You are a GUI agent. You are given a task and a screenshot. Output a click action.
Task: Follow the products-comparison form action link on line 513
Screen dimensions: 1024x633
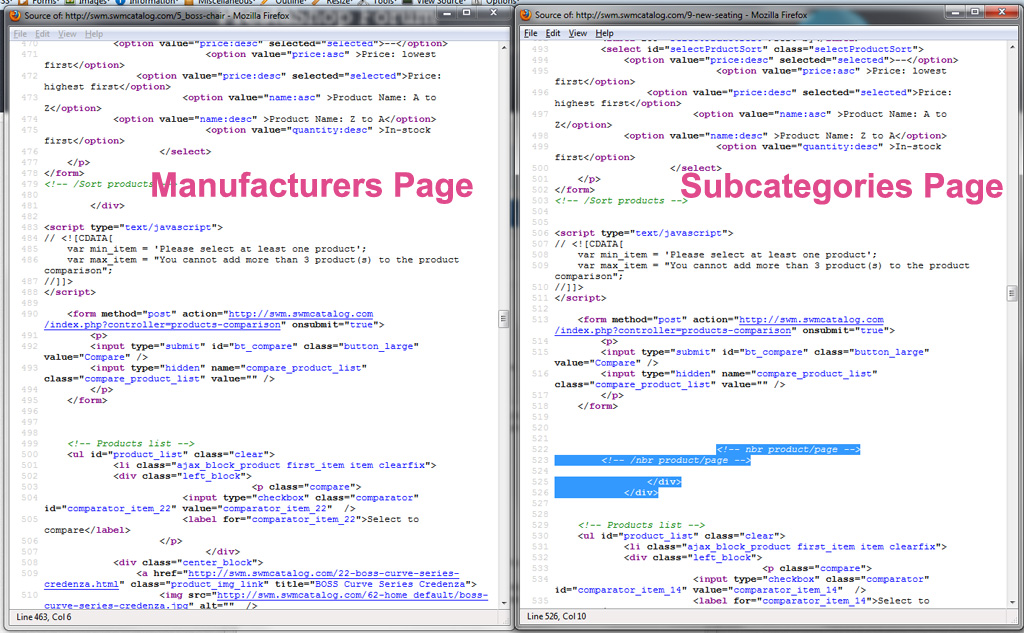coord(719,325)
